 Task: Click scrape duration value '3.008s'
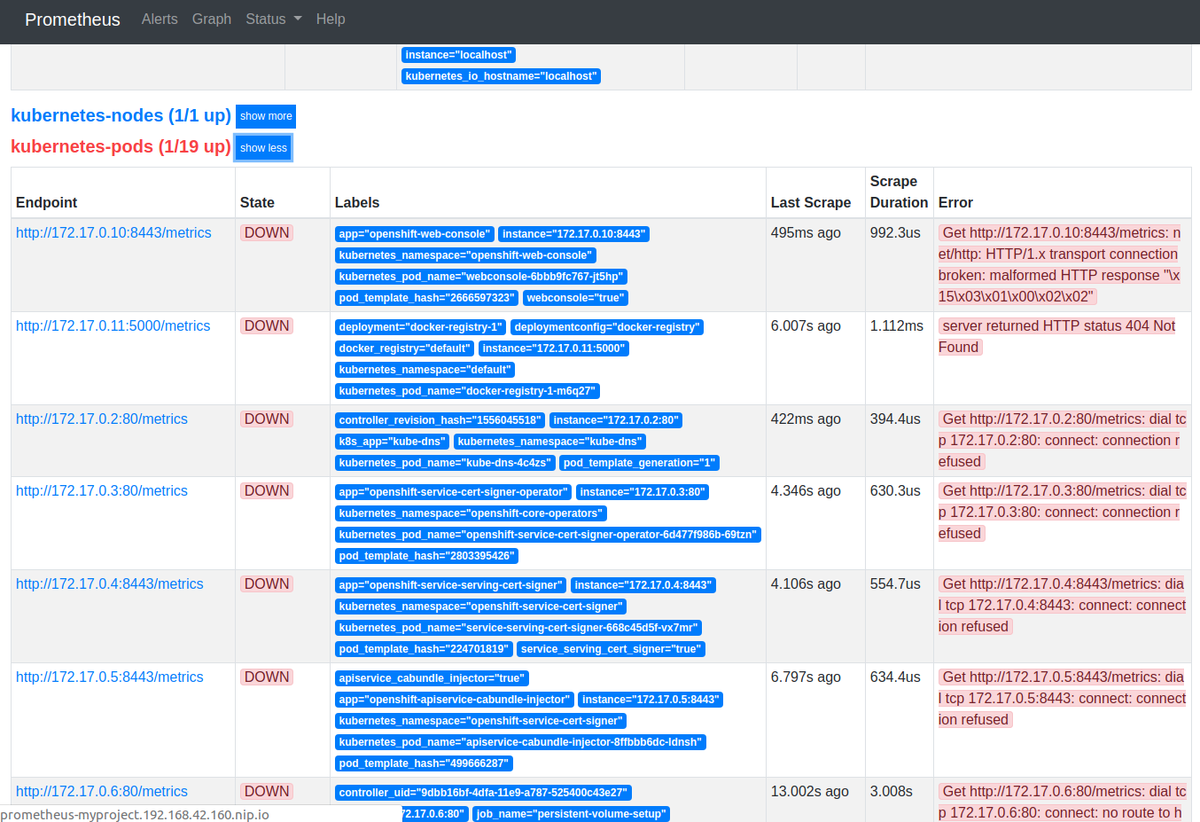click(891, 791)
